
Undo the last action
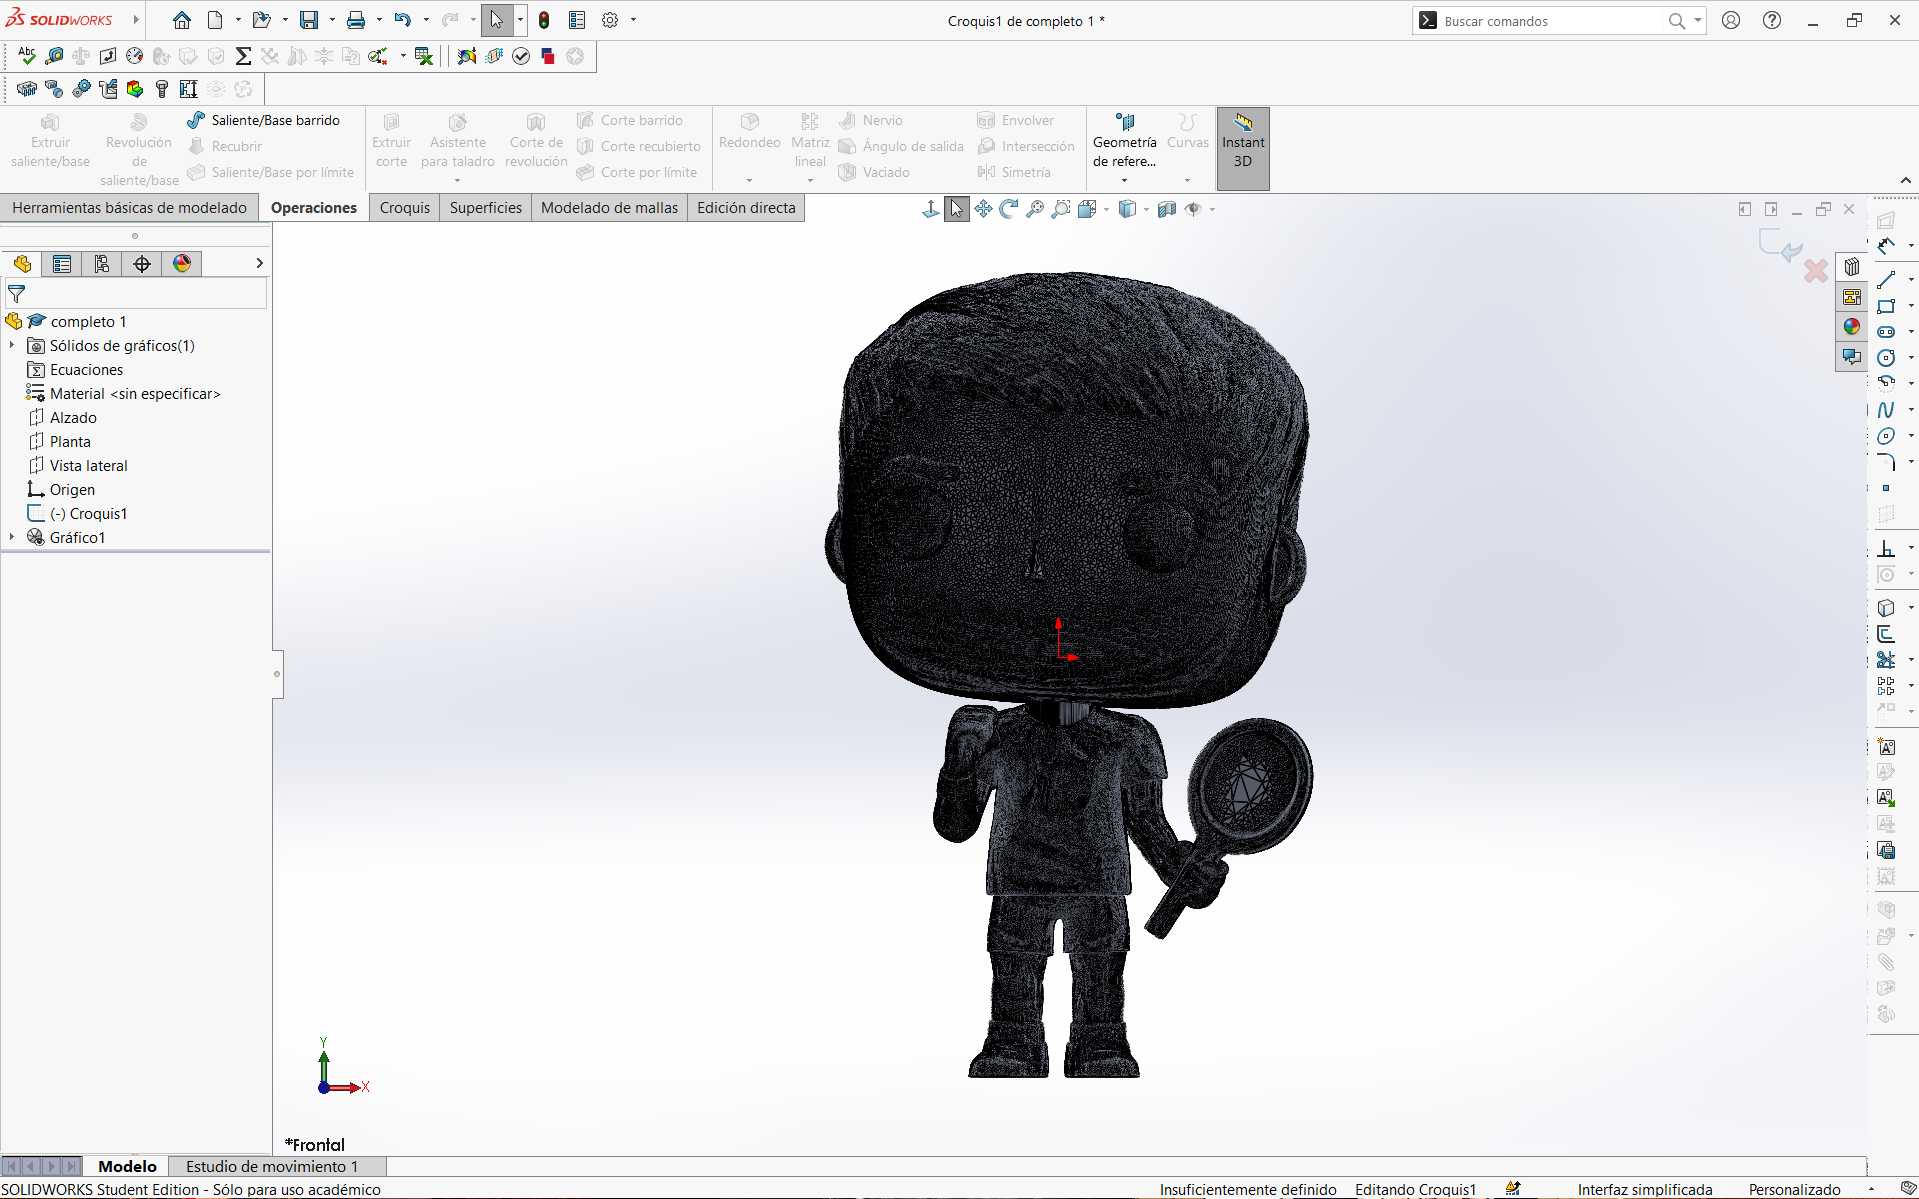coord(402,20)
